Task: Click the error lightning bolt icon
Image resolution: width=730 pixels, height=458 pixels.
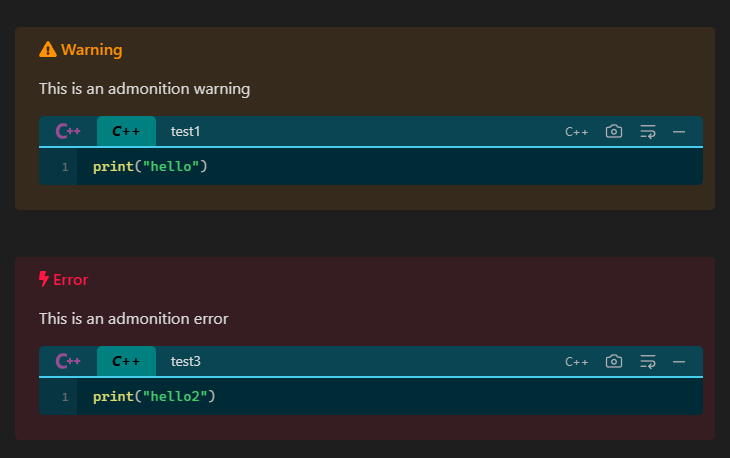Action: coord(44,279)
